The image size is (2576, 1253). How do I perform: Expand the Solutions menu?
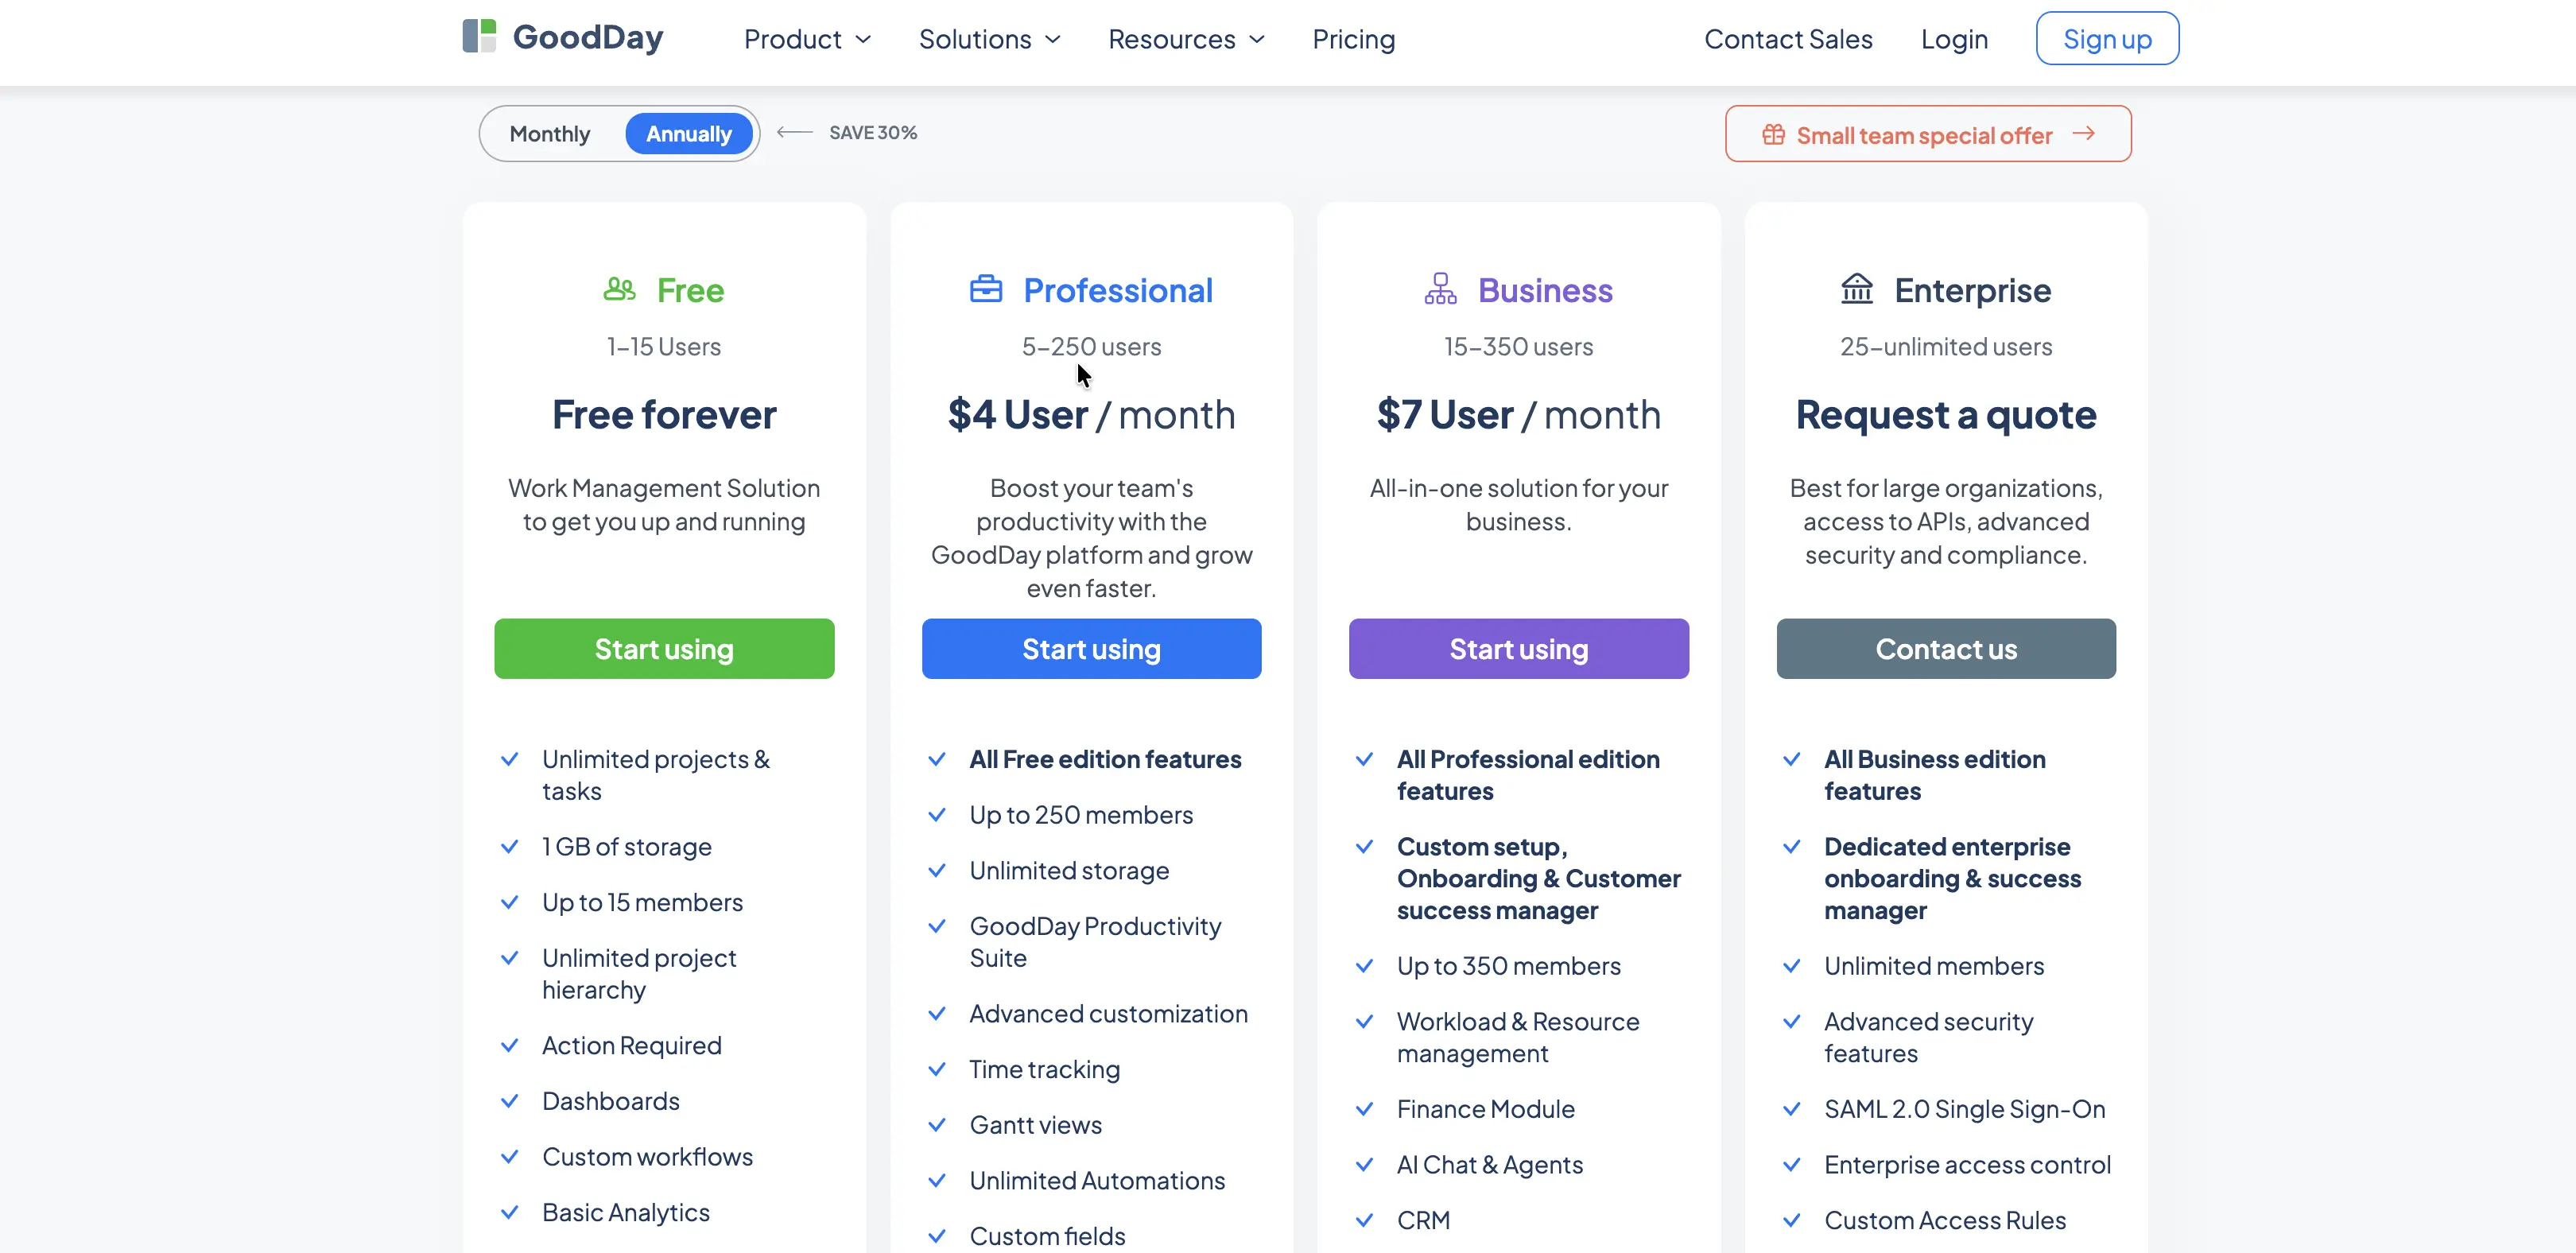[x=990, y=39]
